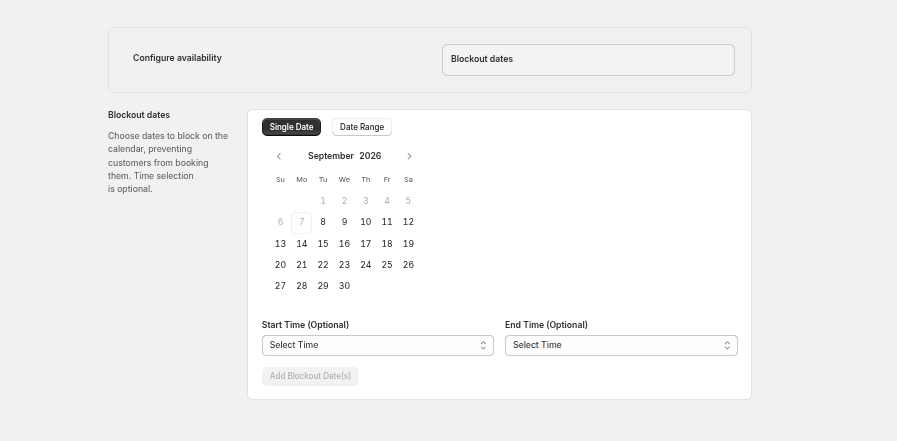Pick September 22
Viewport: 897px width, 441px height.
(323, 265)
